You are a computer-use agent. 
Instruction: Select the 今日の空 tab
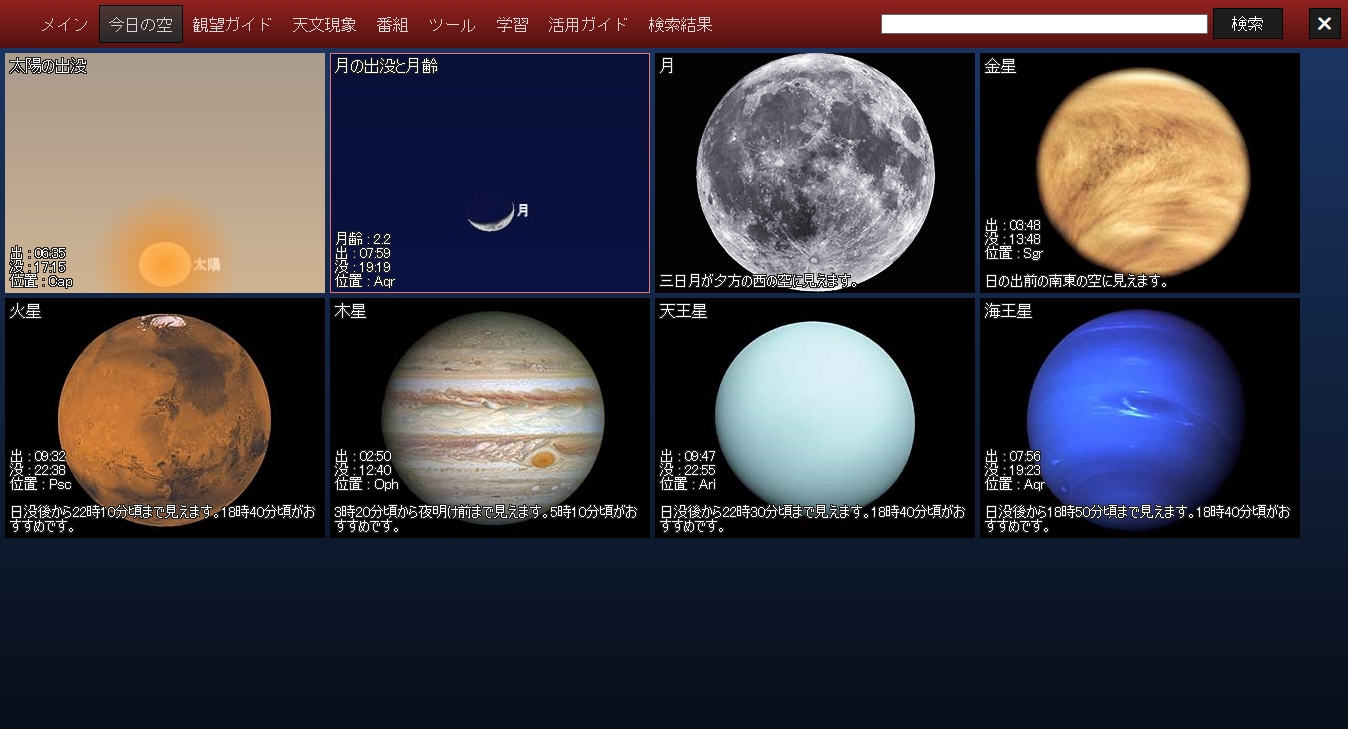pyautogui.click(x=141, y=25)
